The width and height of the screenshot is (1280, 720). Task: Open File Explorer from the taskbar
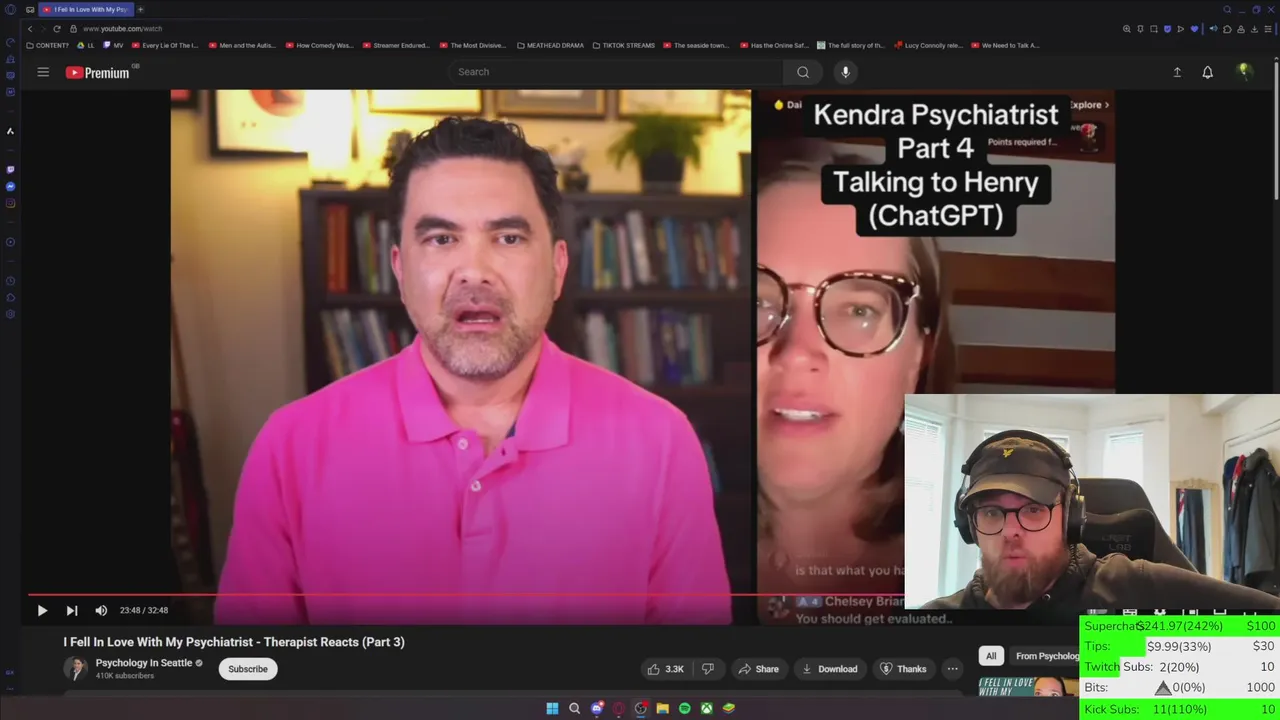pyautogui.click(x=662, y=708)
